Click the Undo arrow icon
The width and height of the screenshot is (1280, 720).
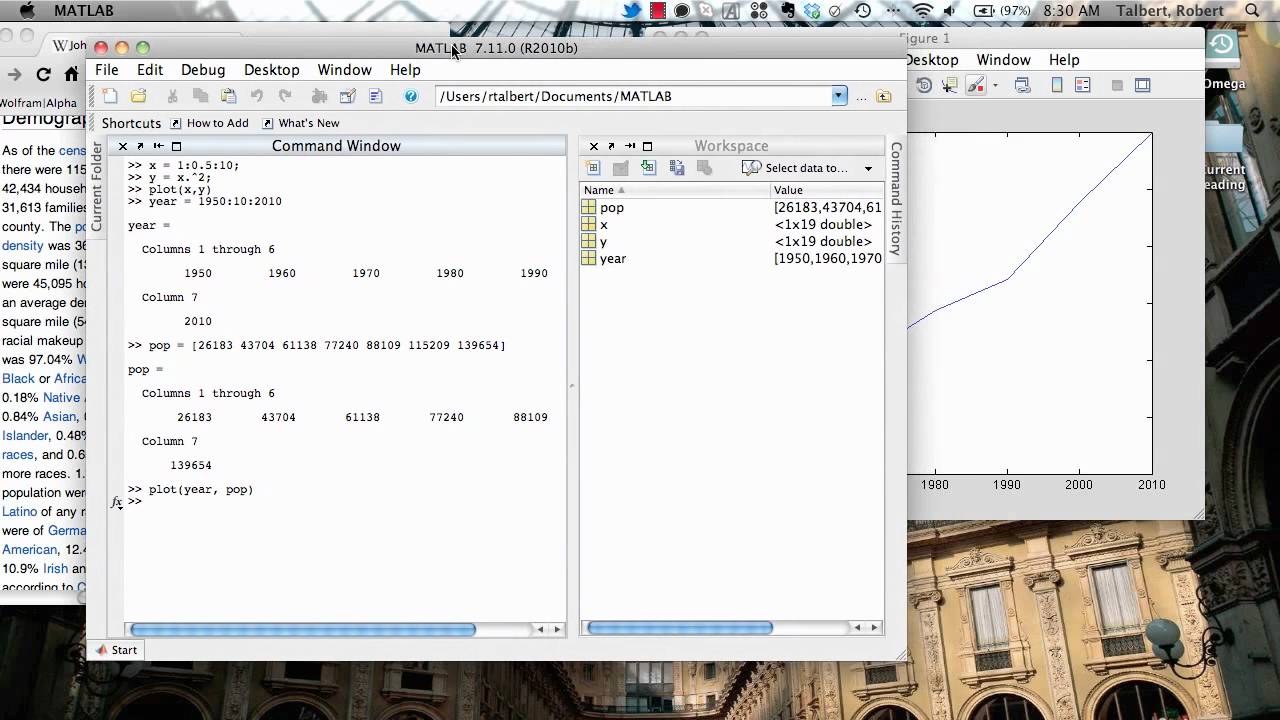pyautogui.click(x=257, y=96)
